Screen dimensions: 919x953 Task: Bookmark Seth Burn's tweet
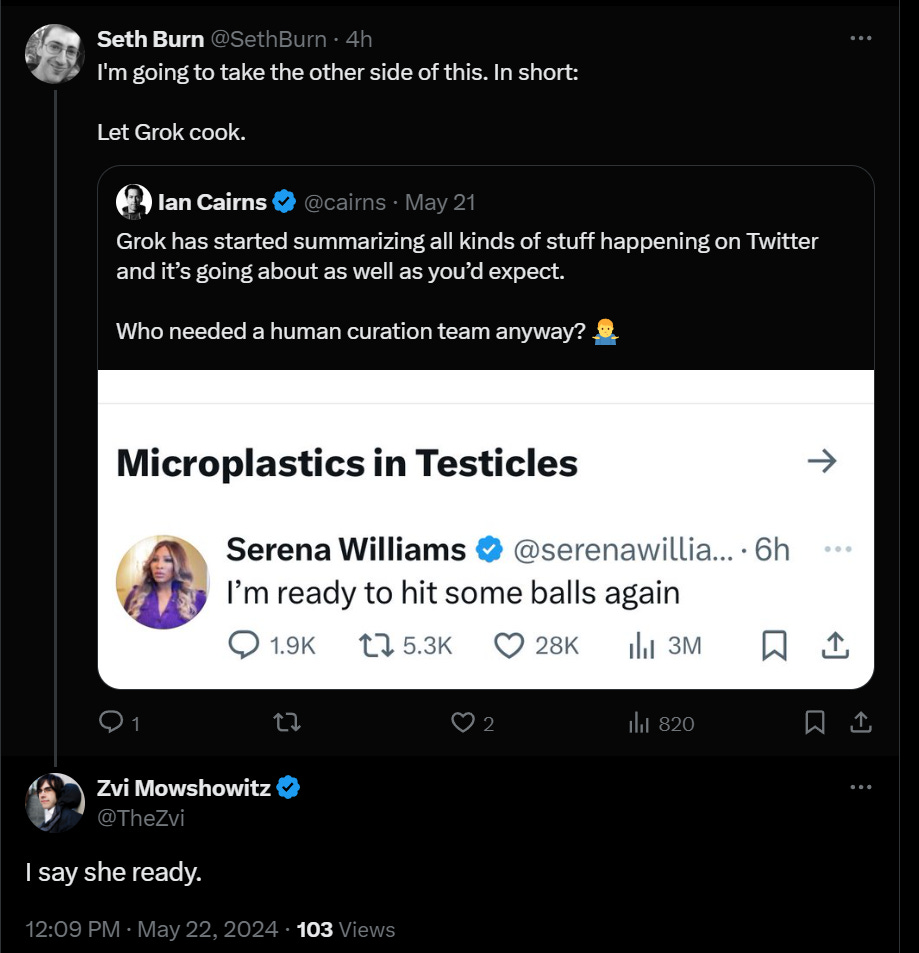coord(815,723)
